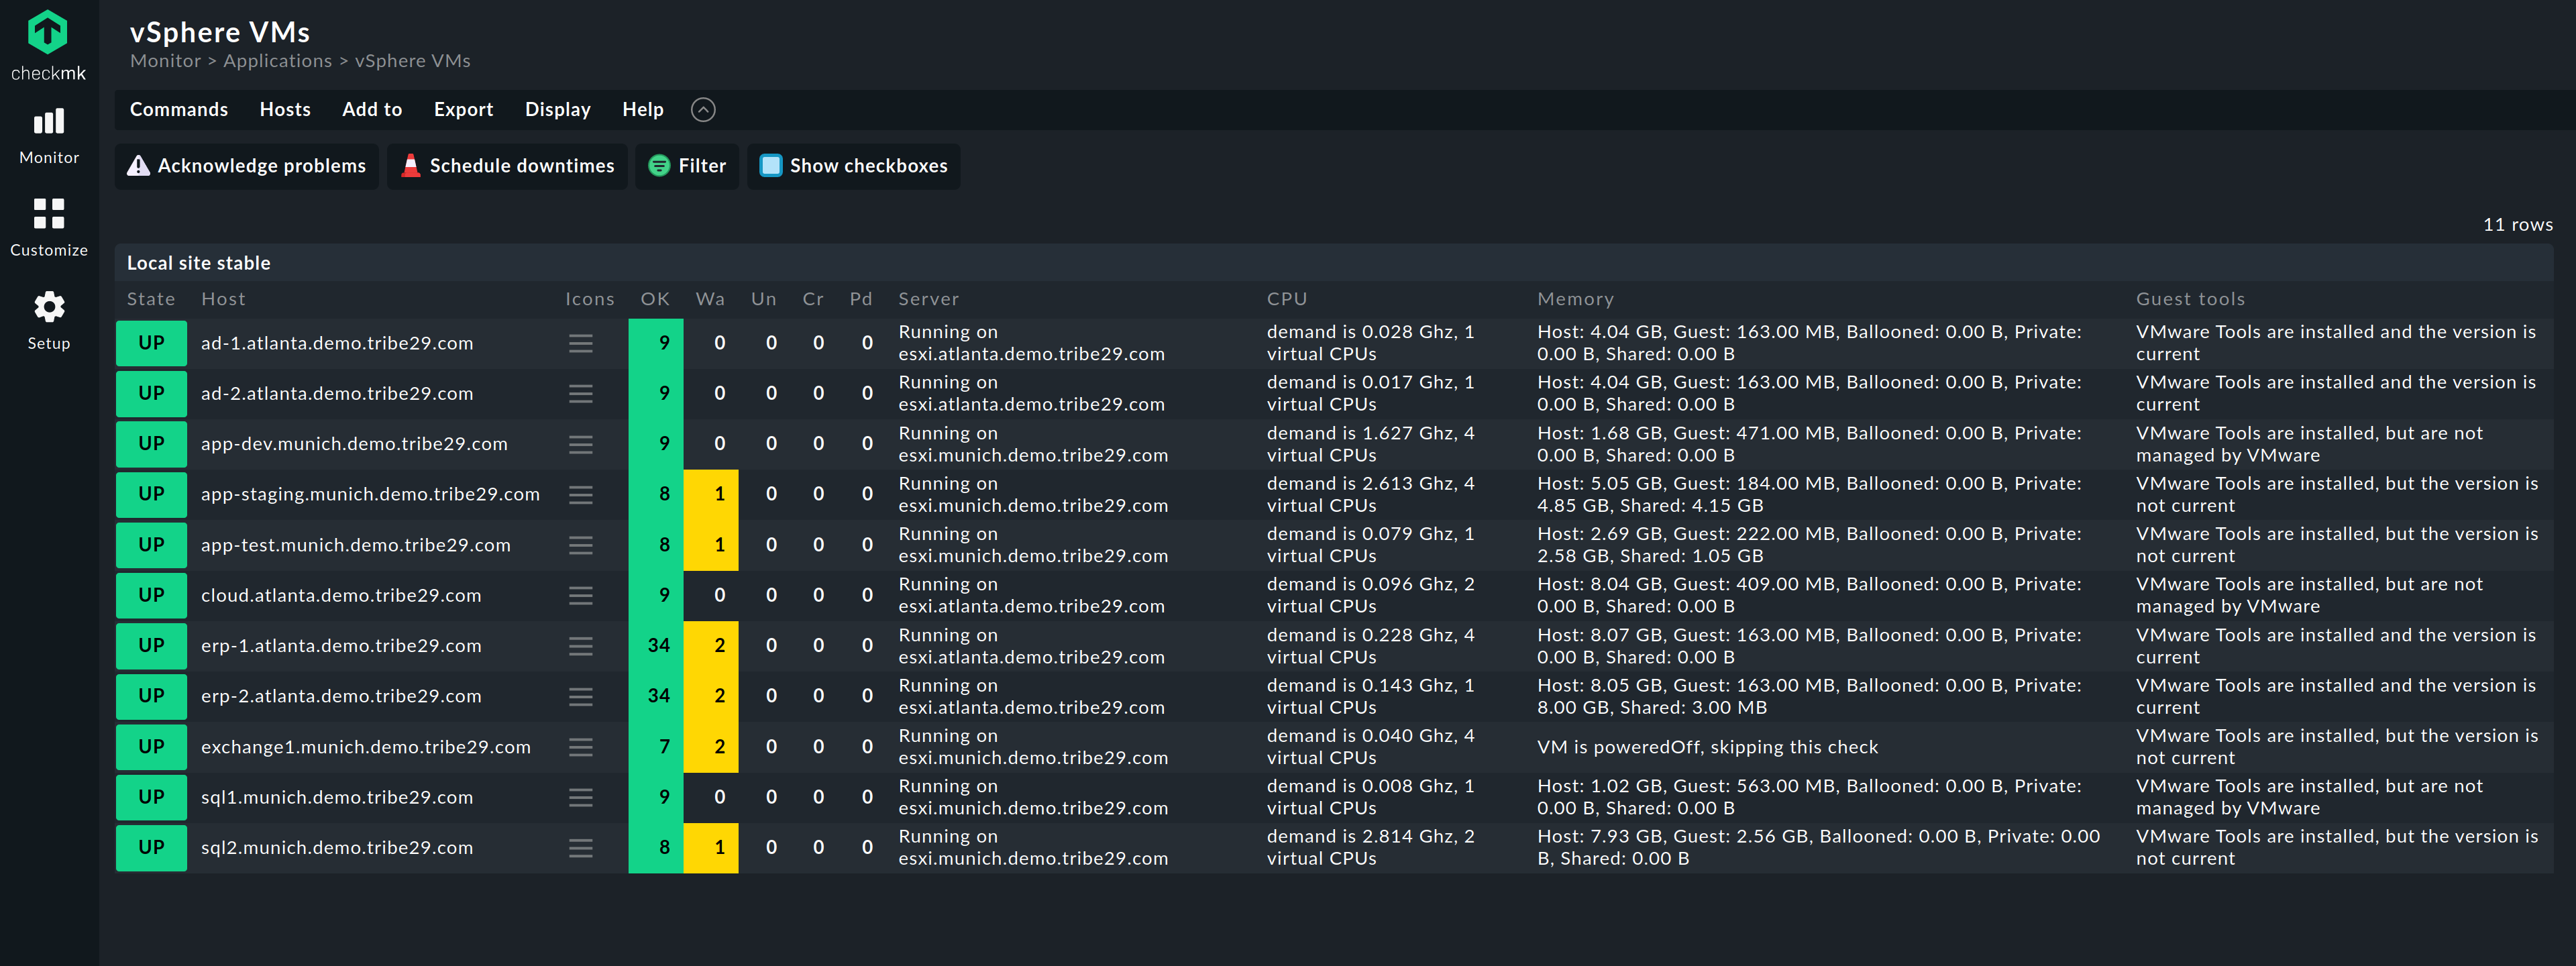The width and height of the screenshot is (2576, 966).
Task: Open action menu icon for cloud.atlanta host
Action: (581, 595)
